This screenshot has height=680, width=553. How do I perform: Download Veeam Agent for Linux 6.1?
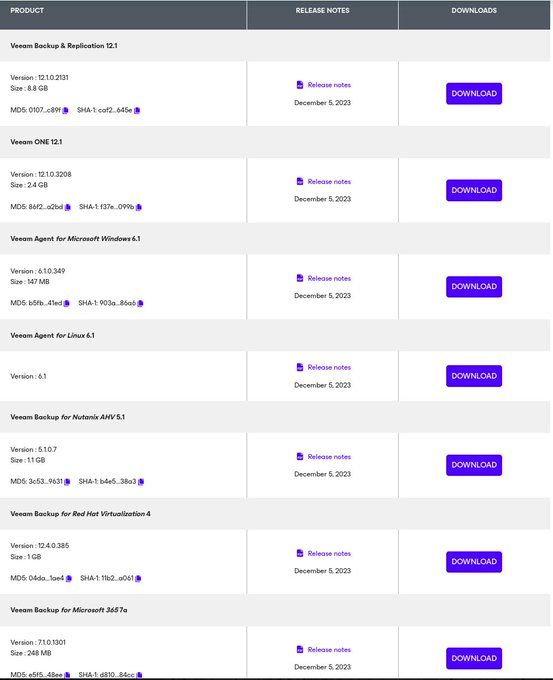coord(474,376)
